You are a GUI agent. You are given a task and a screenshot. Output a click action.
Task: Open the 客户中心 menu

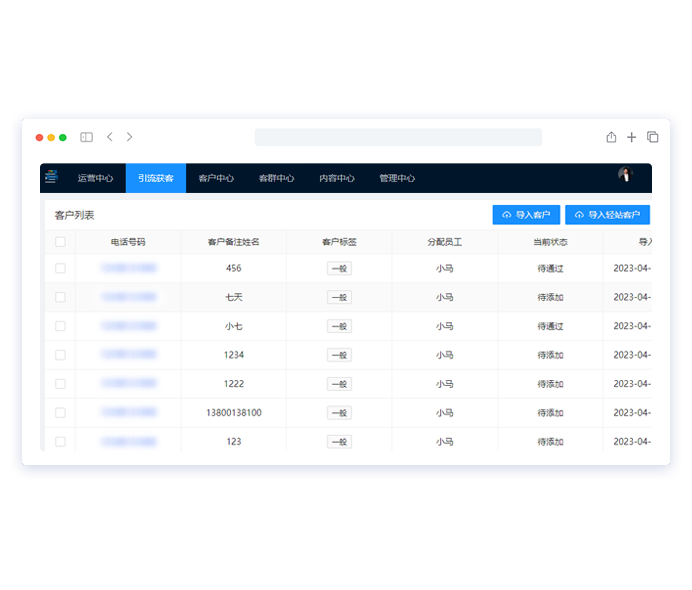[216, 178]
